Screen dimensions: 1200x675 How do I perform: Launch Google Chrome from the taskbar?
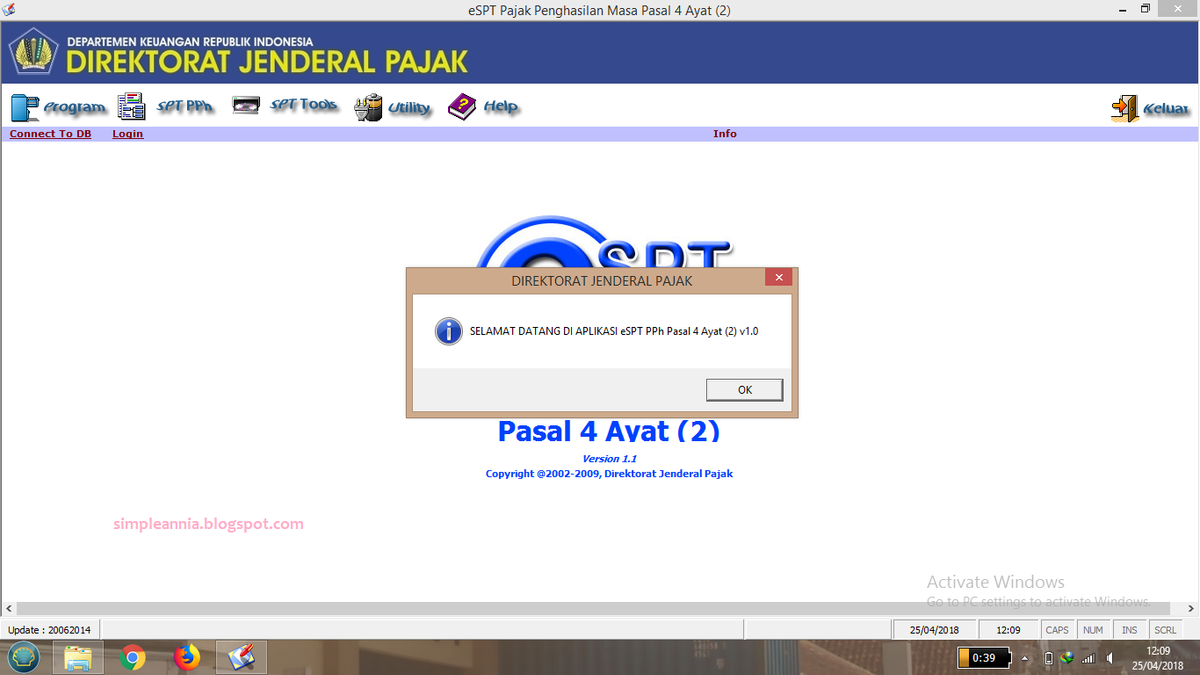coord(132,657)
